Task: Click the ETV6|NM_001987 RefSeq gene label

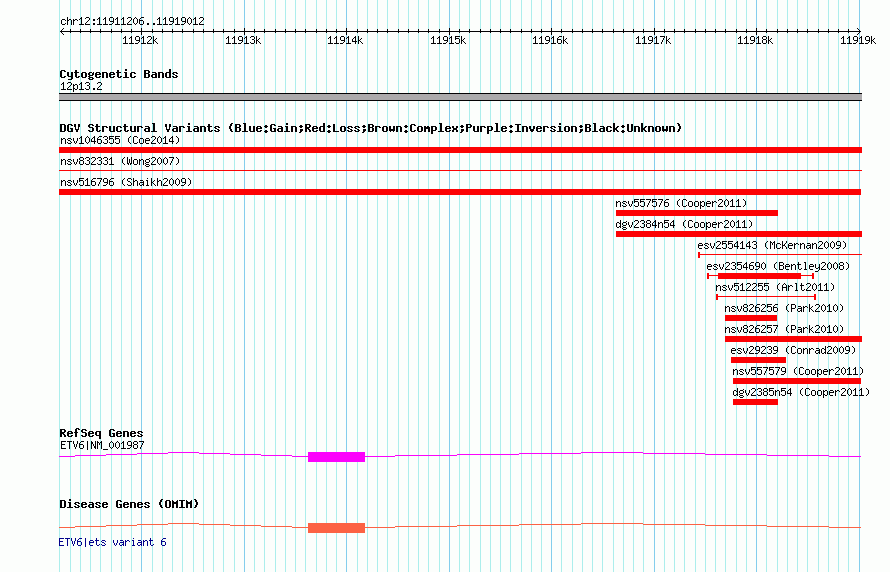Action: (x=102, y=445)
